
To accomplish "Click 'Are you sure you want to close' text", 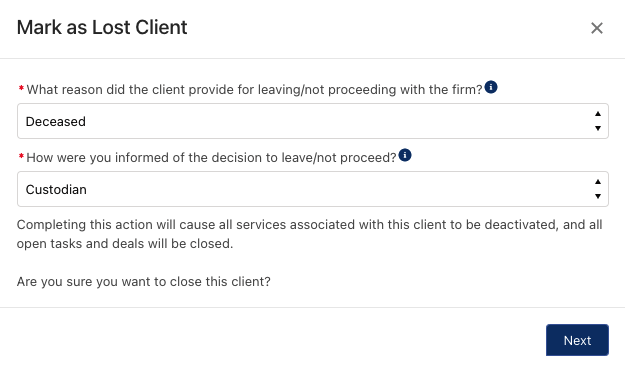I will coord(143,282).
